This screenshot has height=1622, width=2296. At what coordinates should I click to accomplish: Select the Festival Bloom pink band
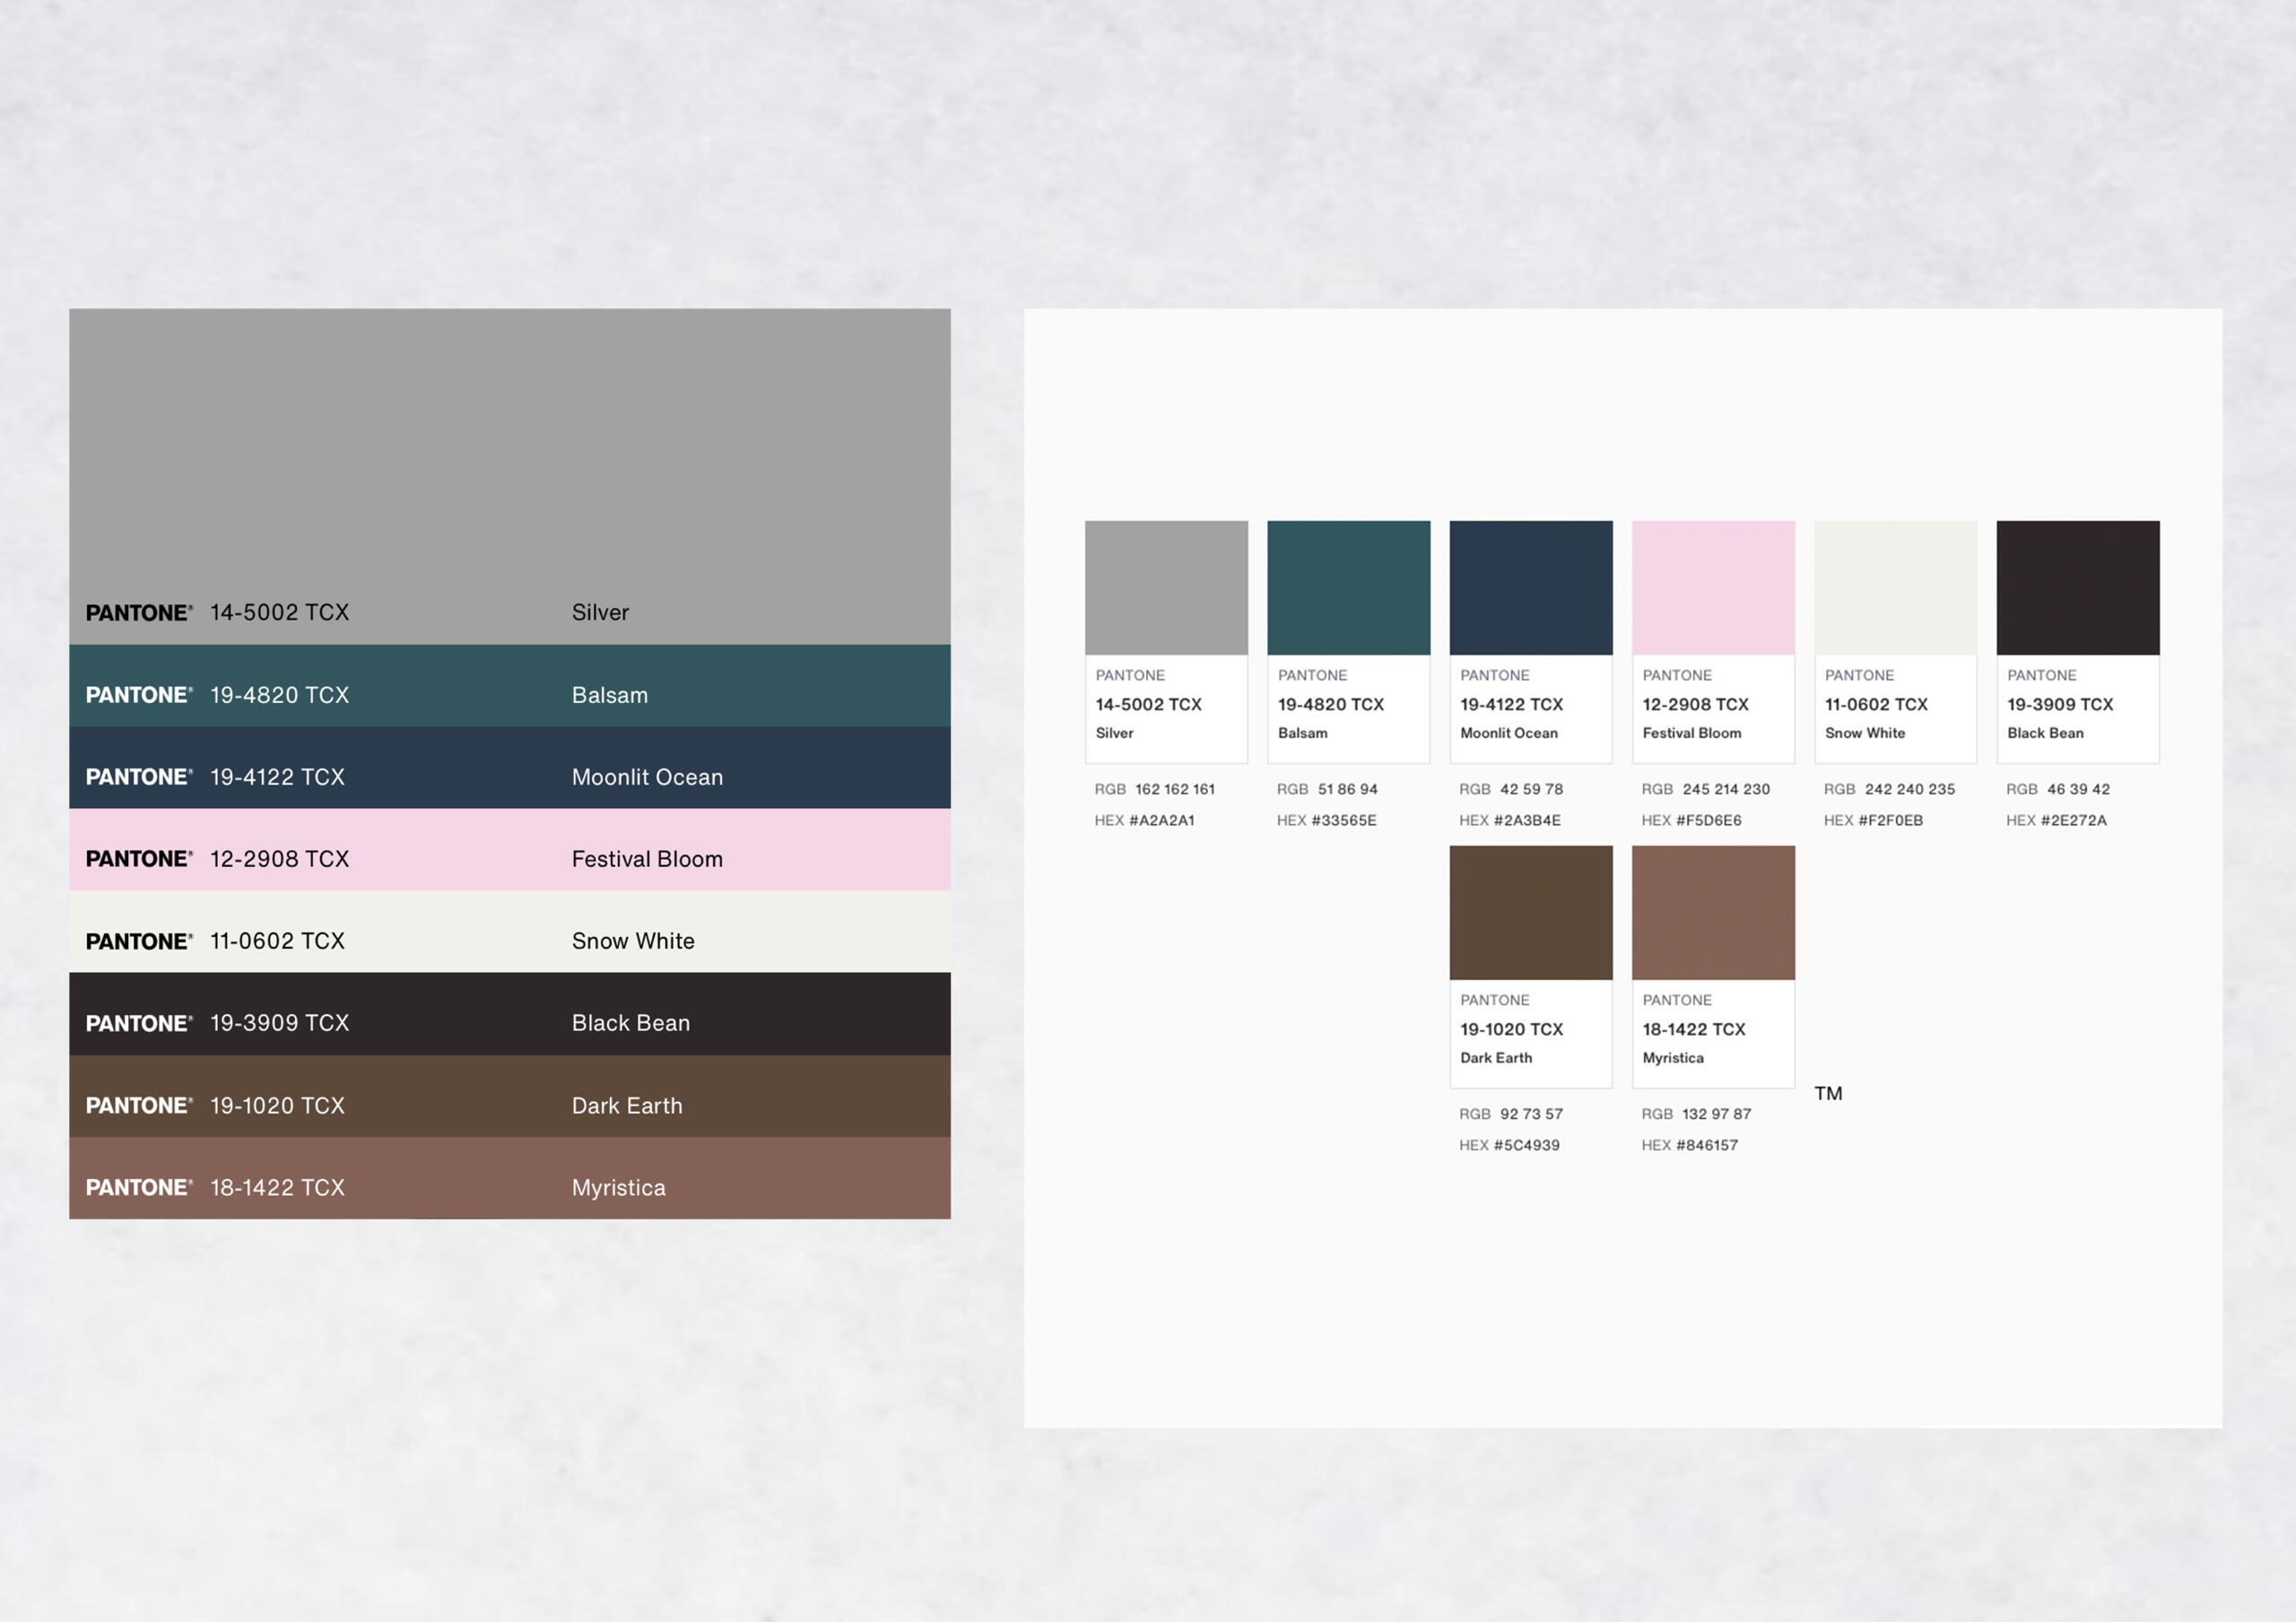[x=509, y=850]
